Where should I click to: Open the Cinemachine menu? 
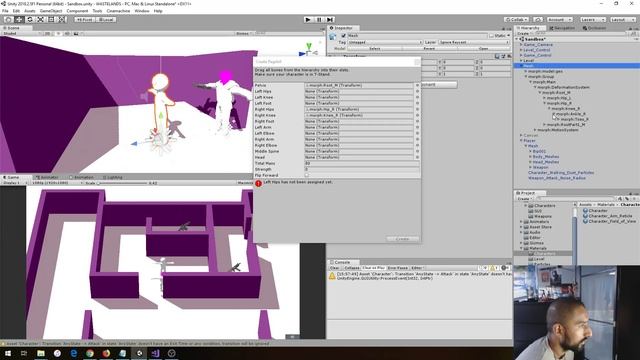(x=118, y=11)
